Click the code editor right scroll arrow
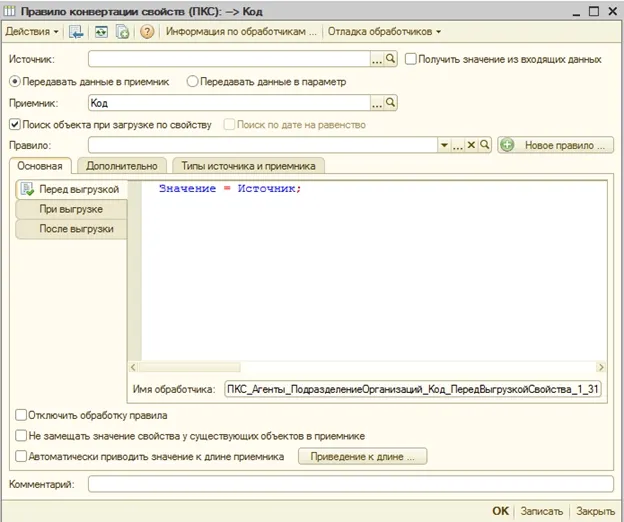This screenshot has height=522, width=624. [601, 367]
